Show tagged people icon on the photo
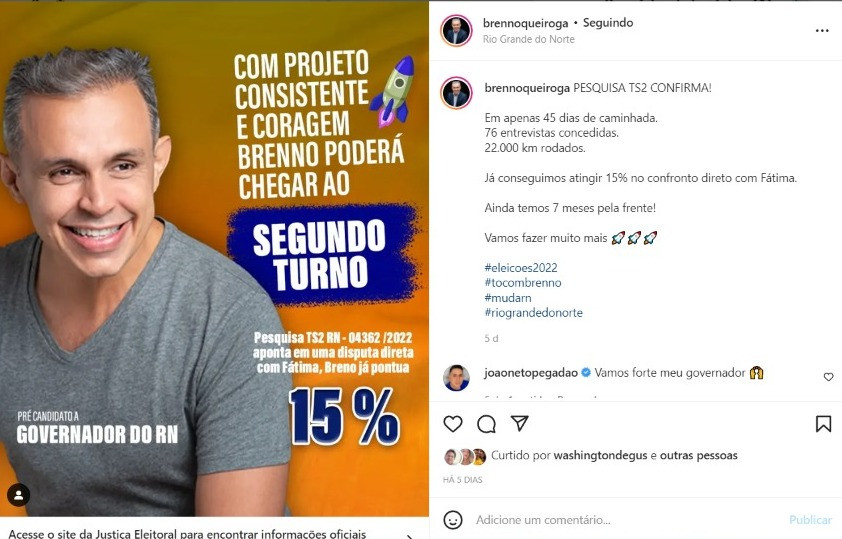Image resolution: width=842 pixels, height=539 pixels. pos(18,495)
